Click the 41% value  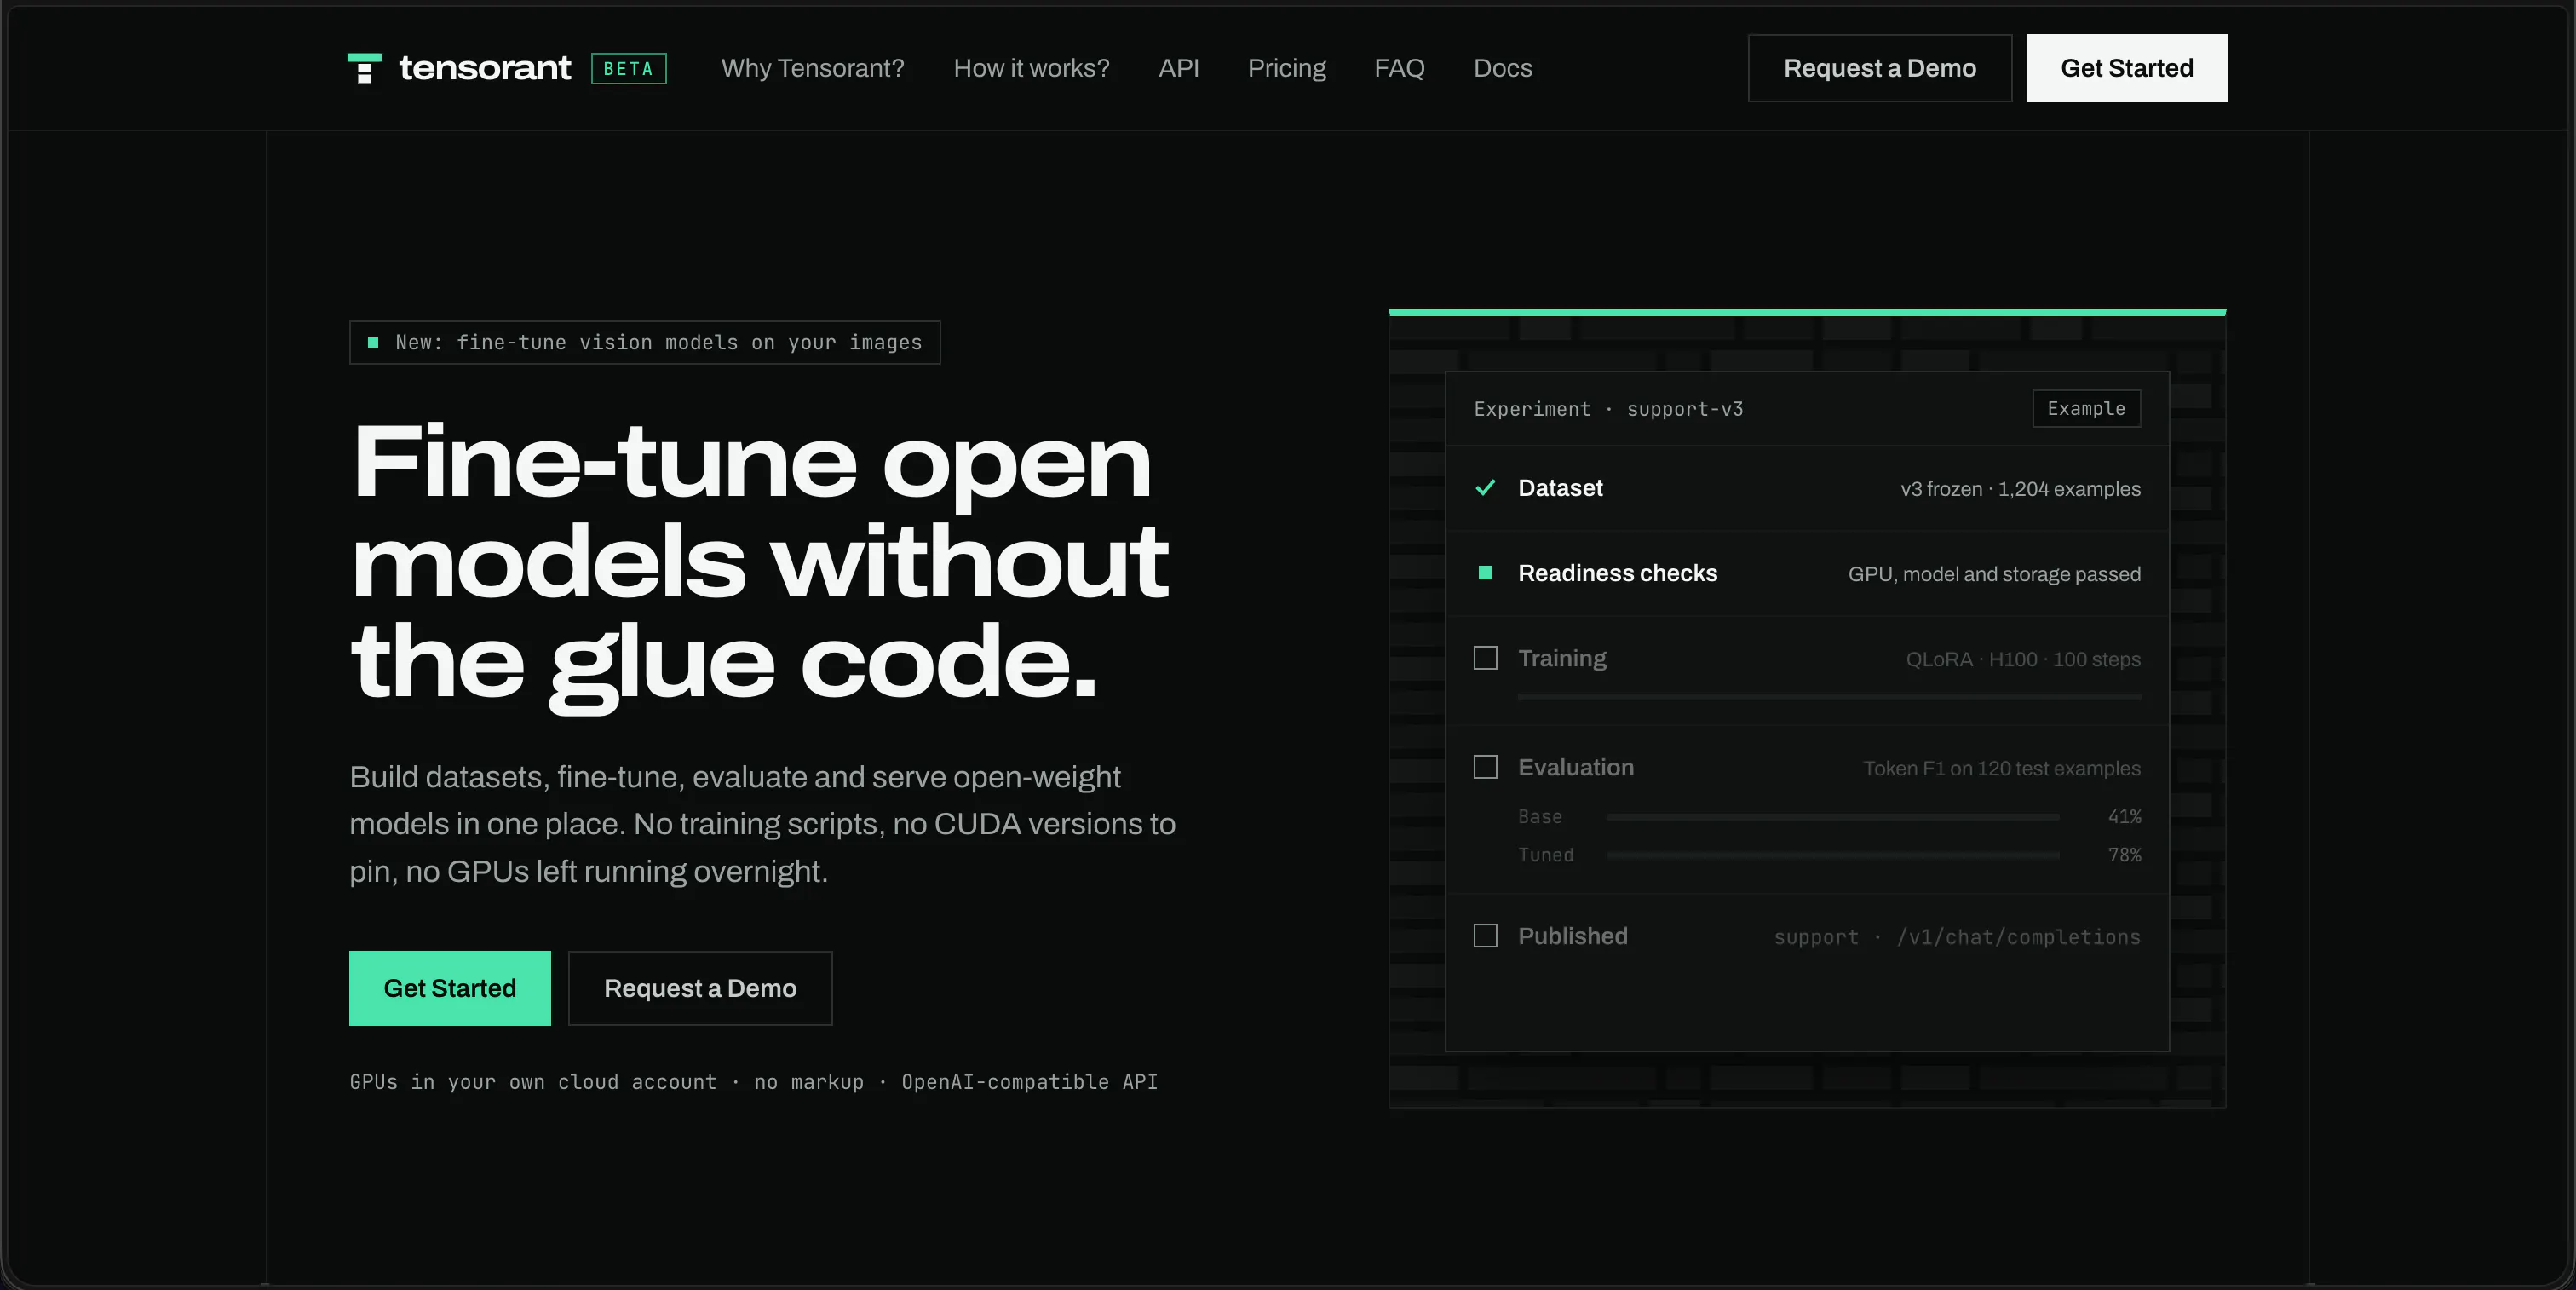tap(2124, 817)
